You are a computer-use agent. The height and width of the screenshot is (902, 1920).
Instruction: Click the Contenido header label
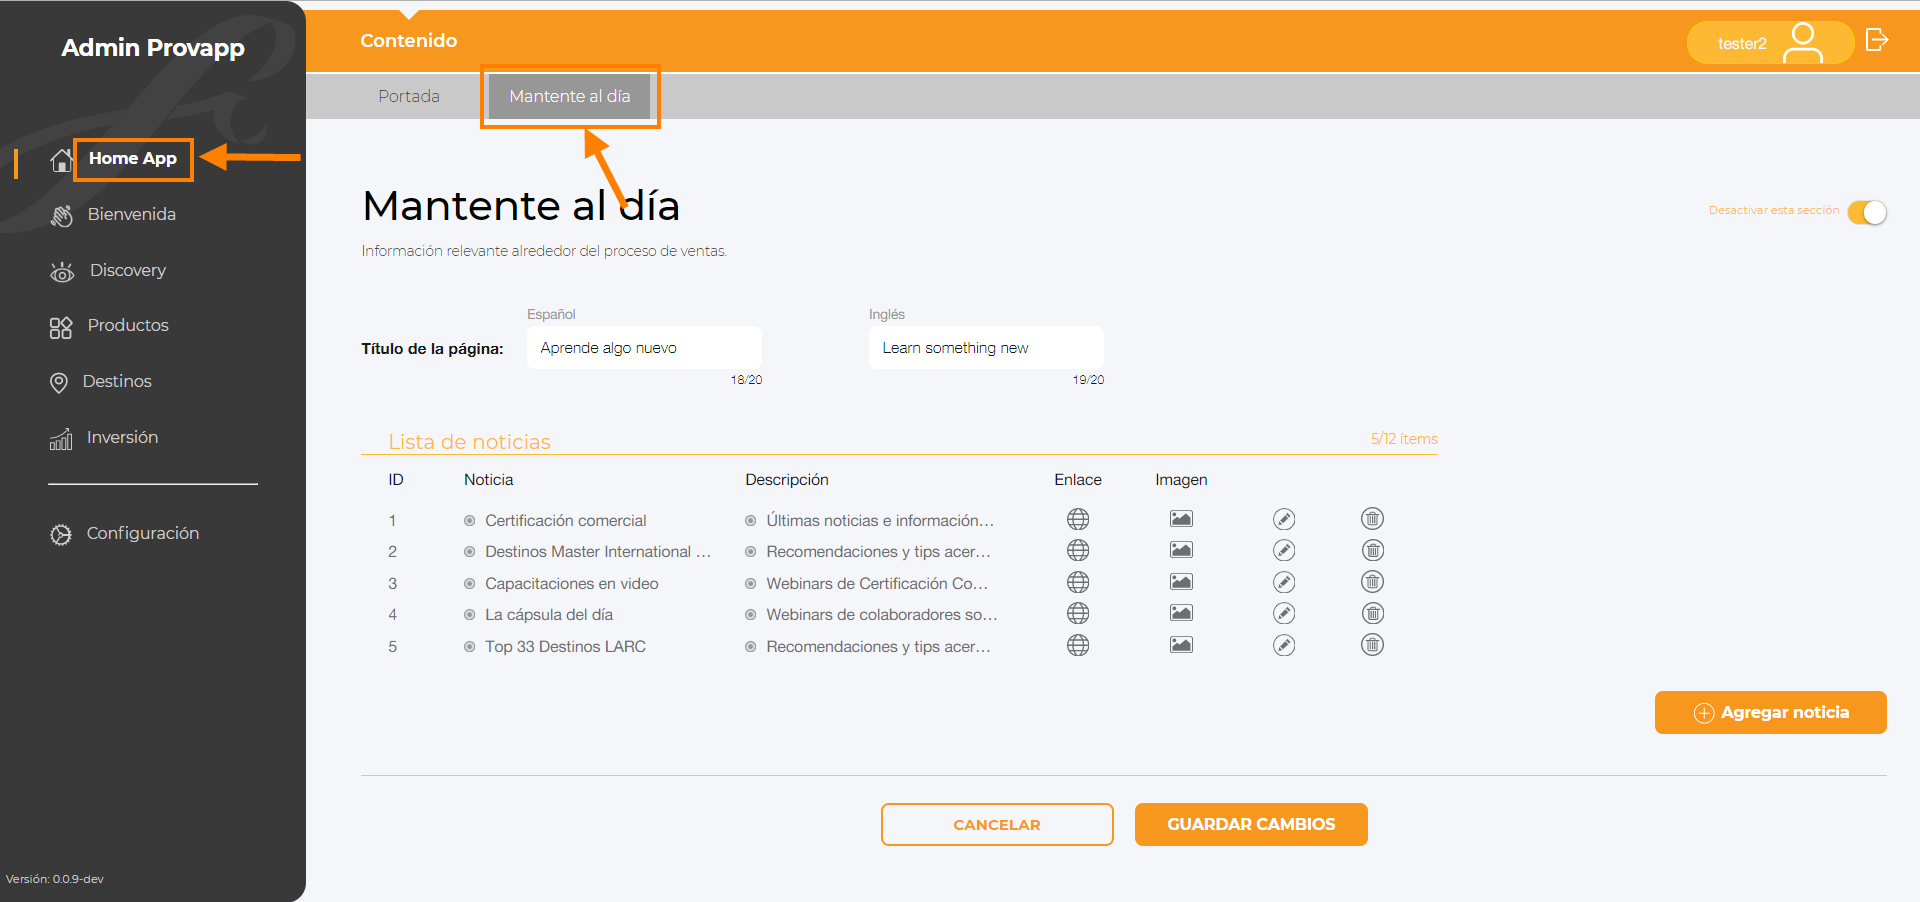409,40
